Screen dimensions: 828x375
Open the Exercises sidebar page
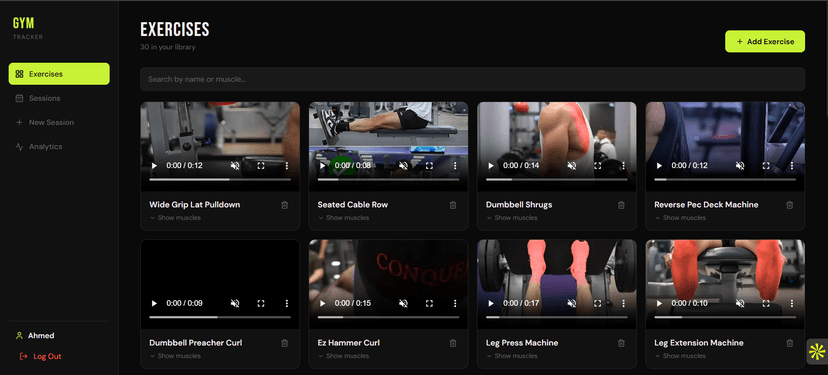(59, 74)
